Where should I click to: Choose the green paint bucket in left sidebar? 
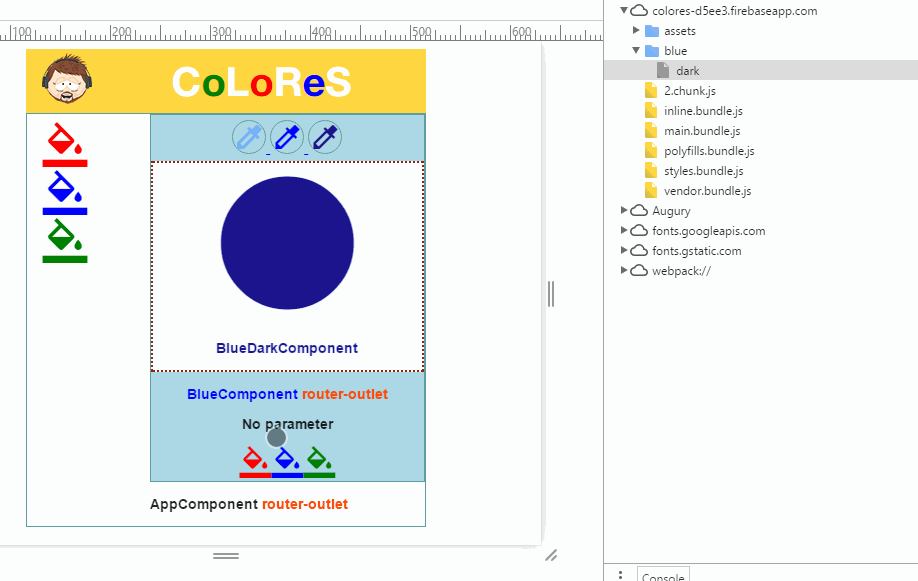[x=64, y=240]
